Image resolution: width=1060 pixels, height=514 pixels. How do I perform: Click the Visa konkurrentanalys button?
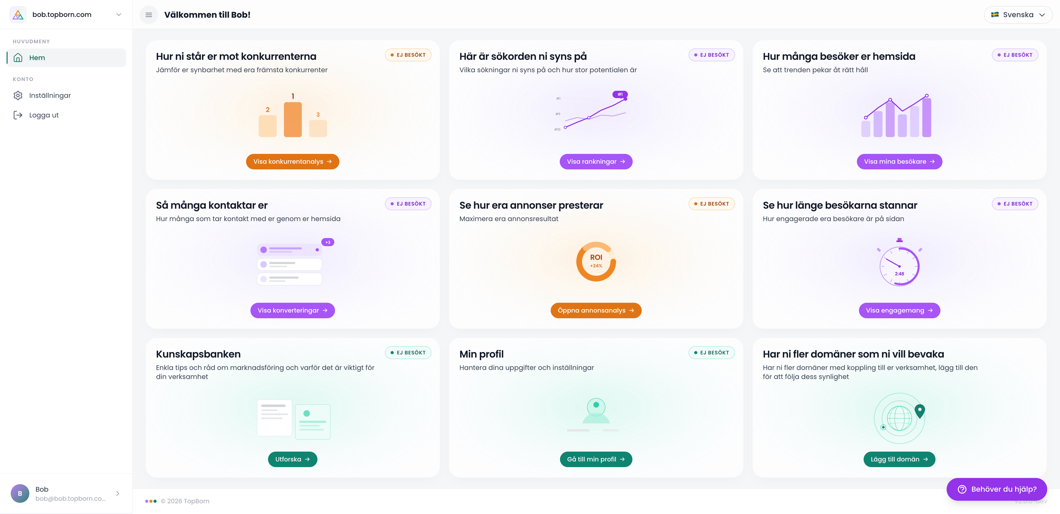[293, 162]
